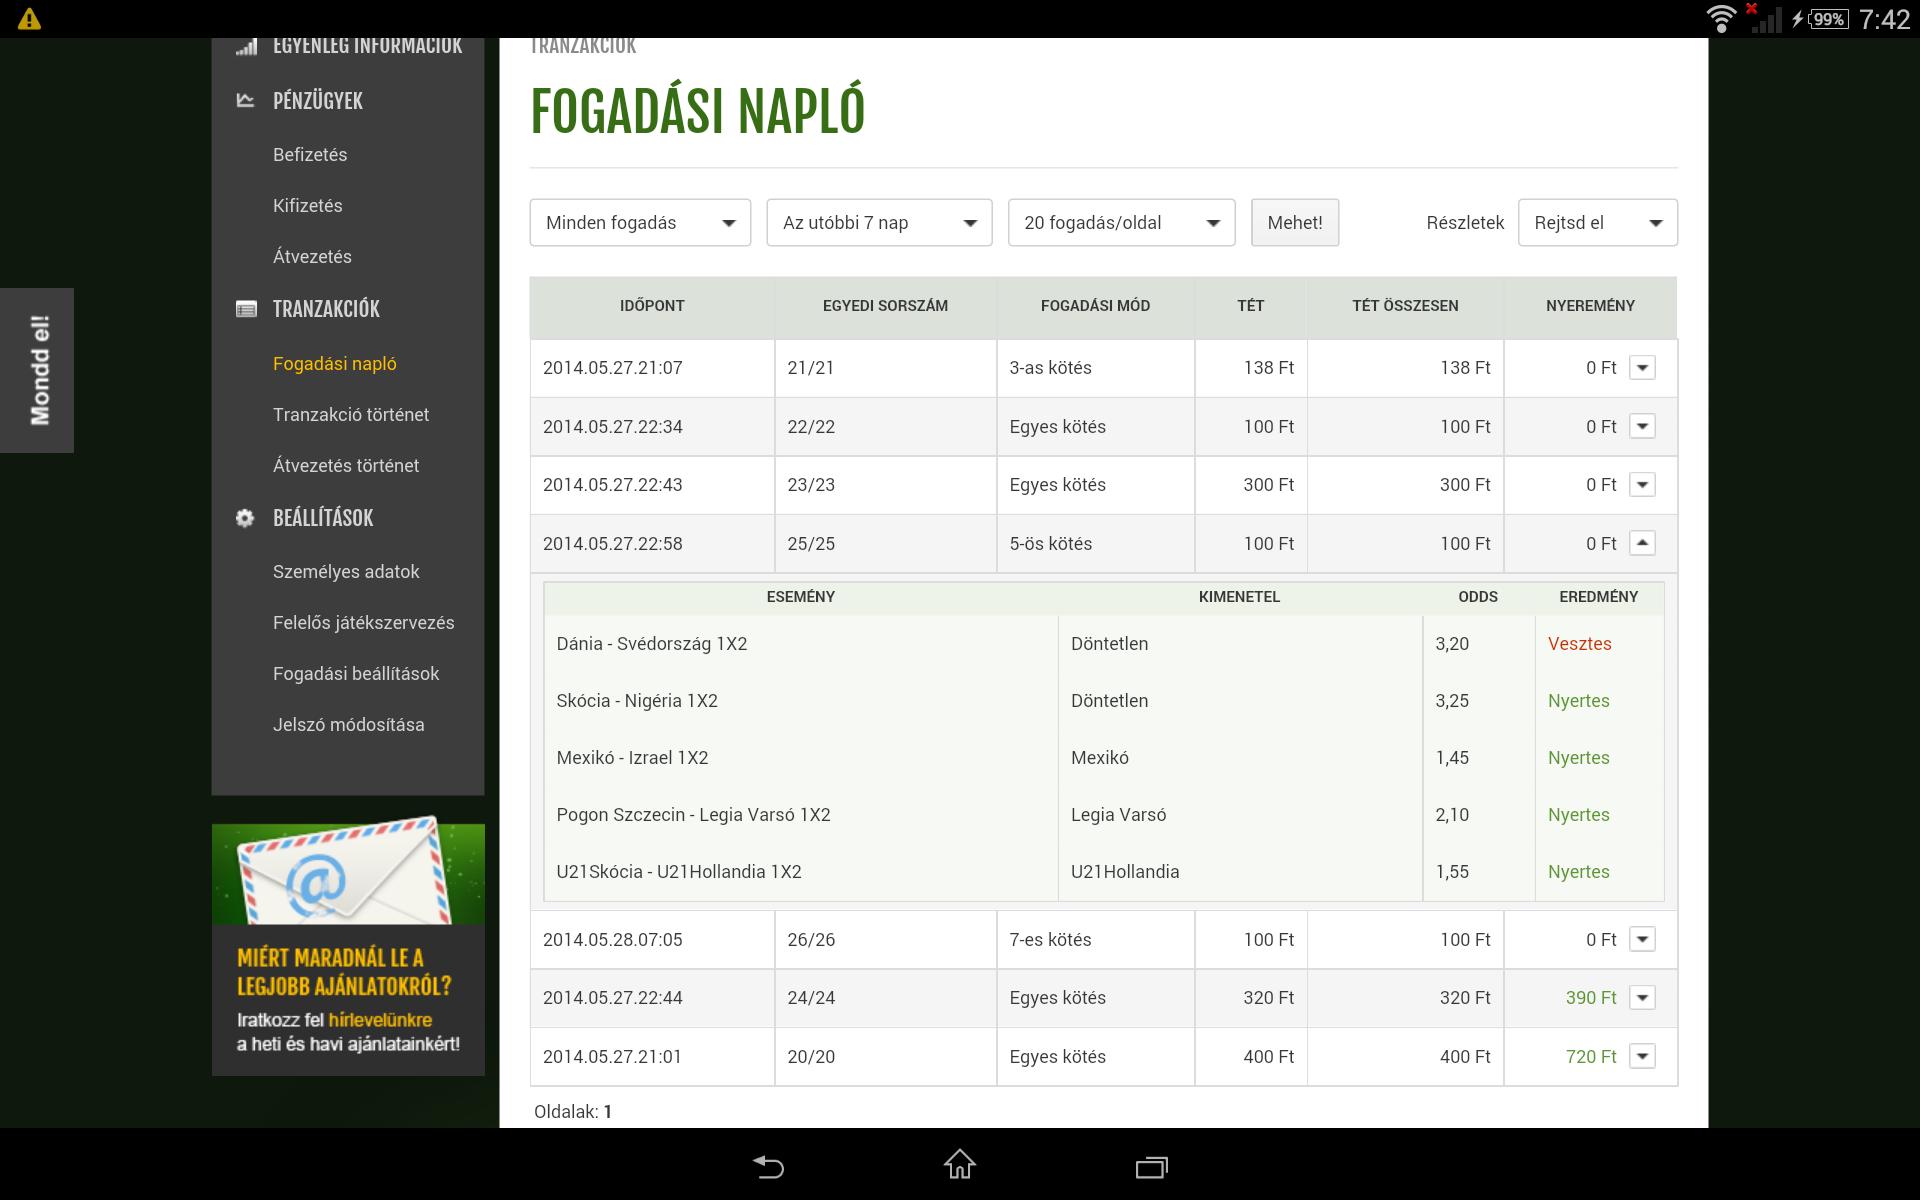Collapse details of bet 25/25

(1642, 543)
